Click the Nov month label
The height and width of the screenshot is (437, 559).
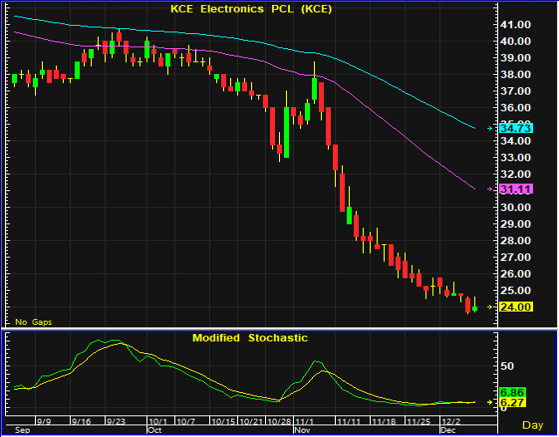point(302,430)
